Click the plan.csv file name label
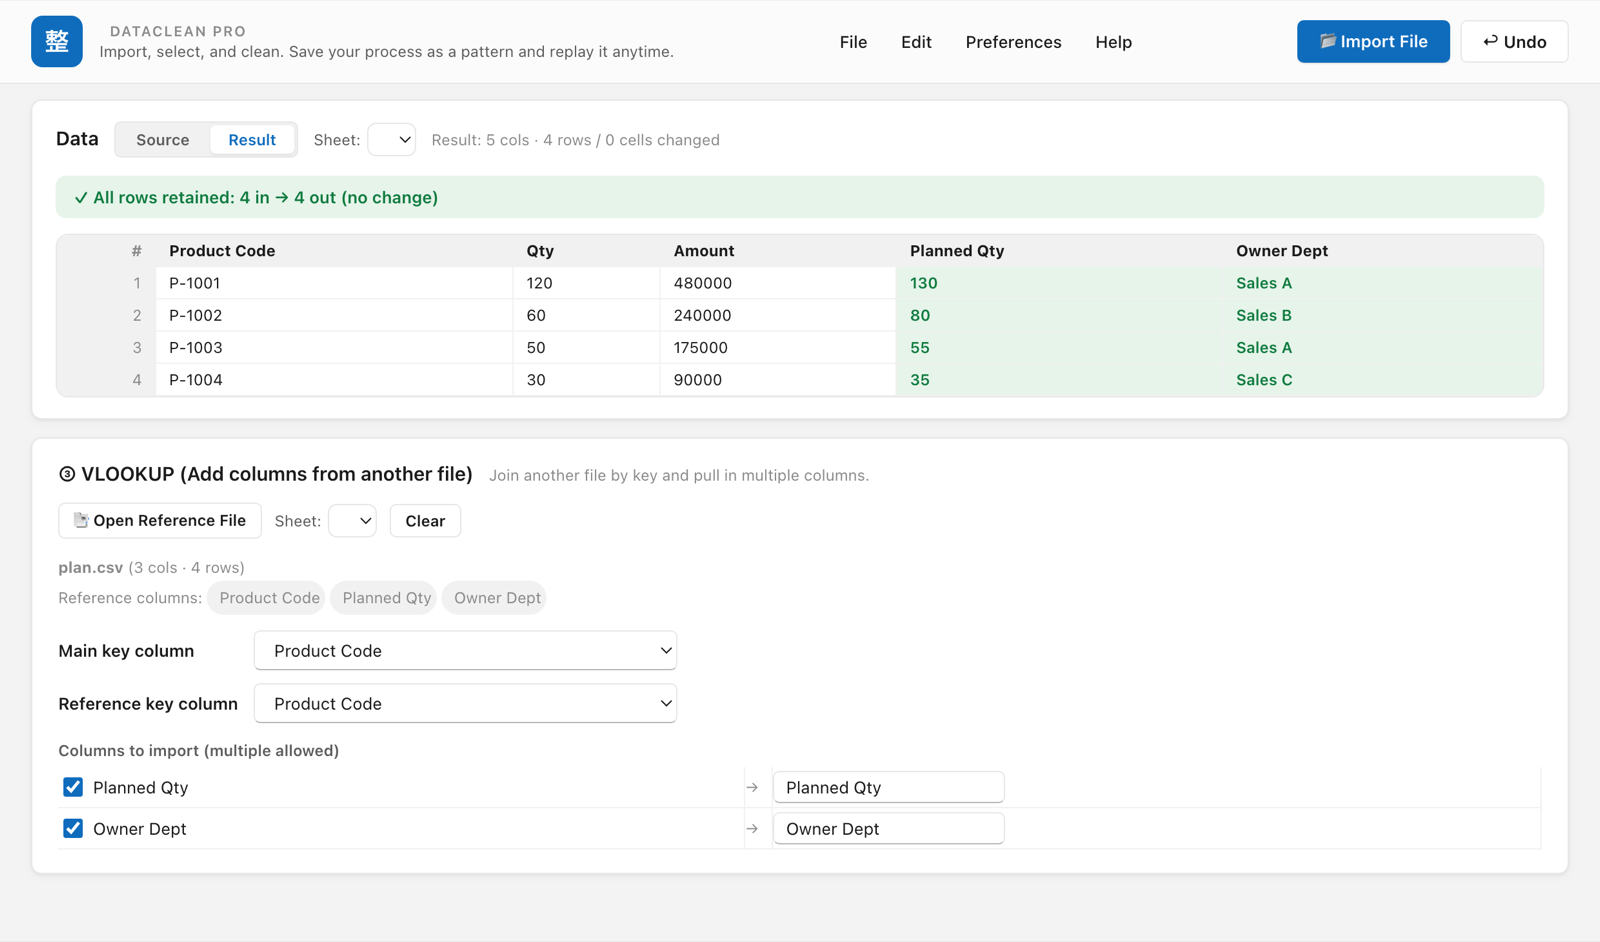Image resolution: width=1600 pixels, height=942 pixels. [90, 567]
